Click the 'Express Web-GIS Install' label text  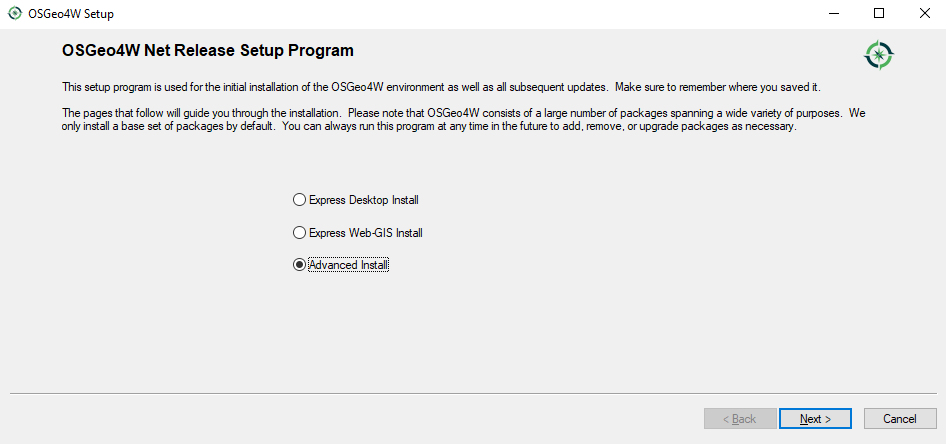pos(366,233)
